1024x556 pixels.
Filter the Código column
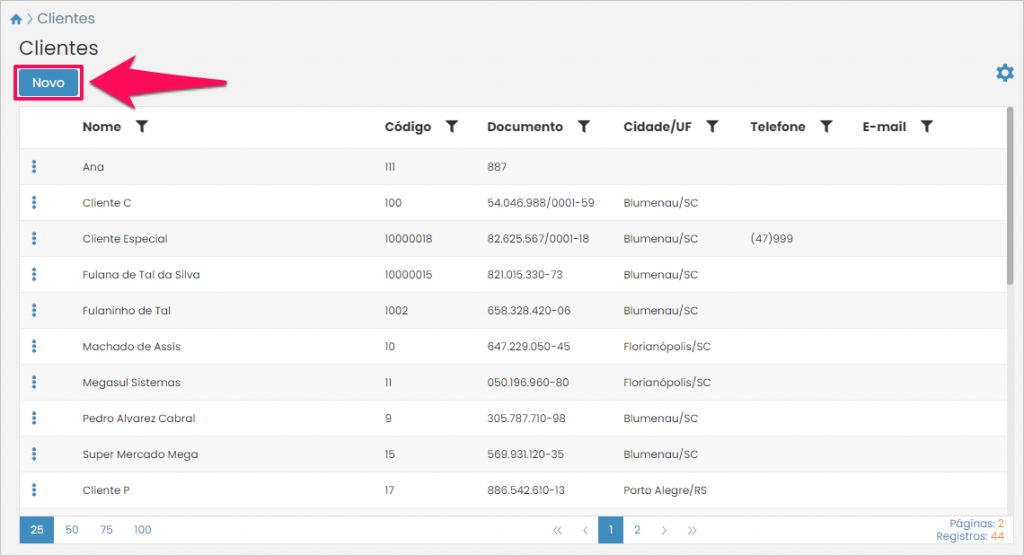coord(452,127)
